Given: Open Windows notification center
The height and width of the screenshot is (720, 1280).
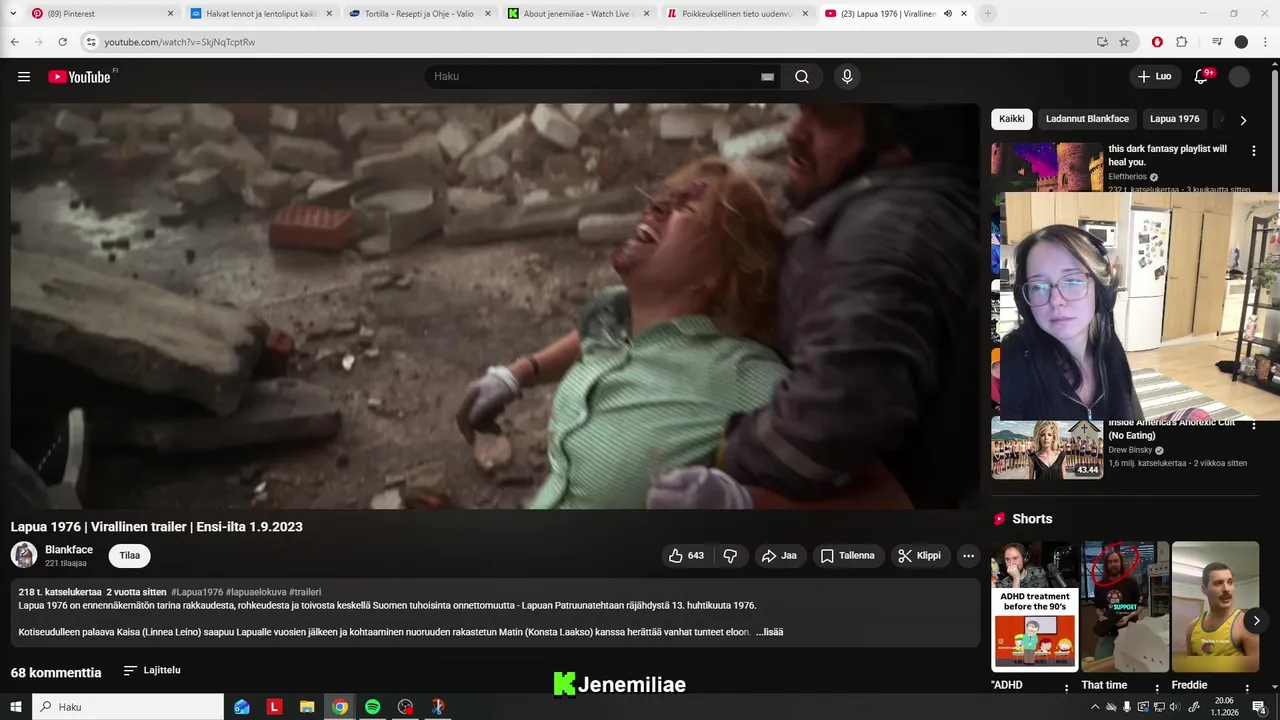Looking at the screenshot, I should pos(1259,707).
